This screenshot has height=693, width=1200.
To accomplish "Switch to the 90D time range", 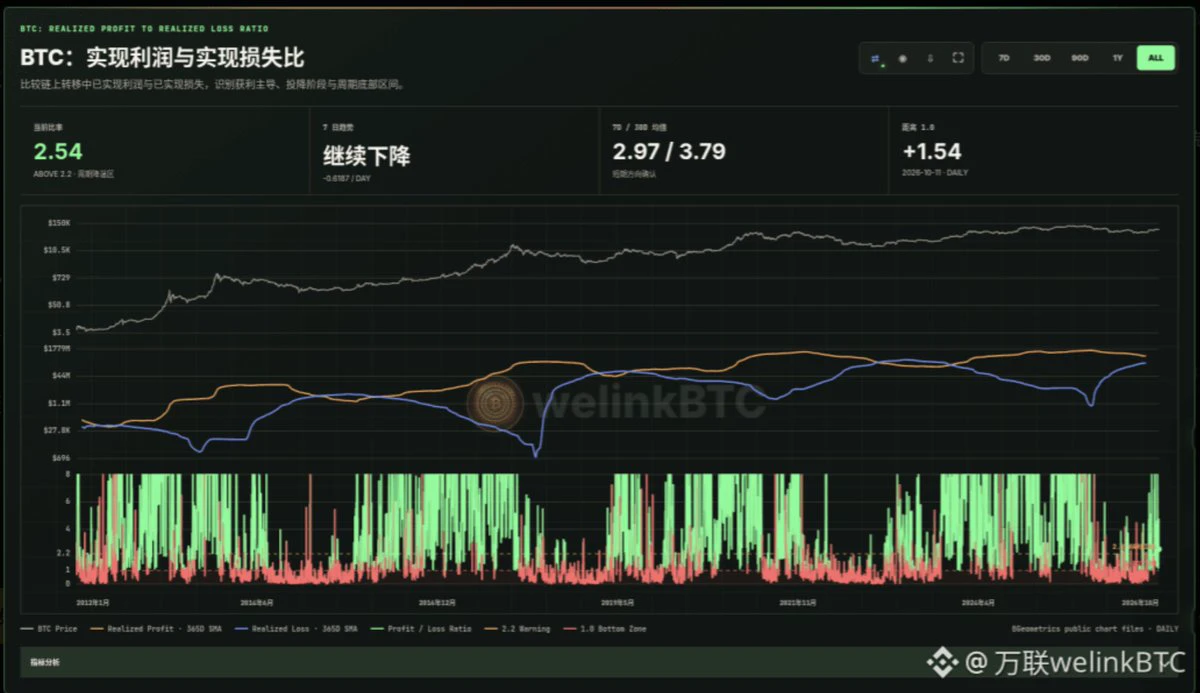I will (x=1080, y=58).
